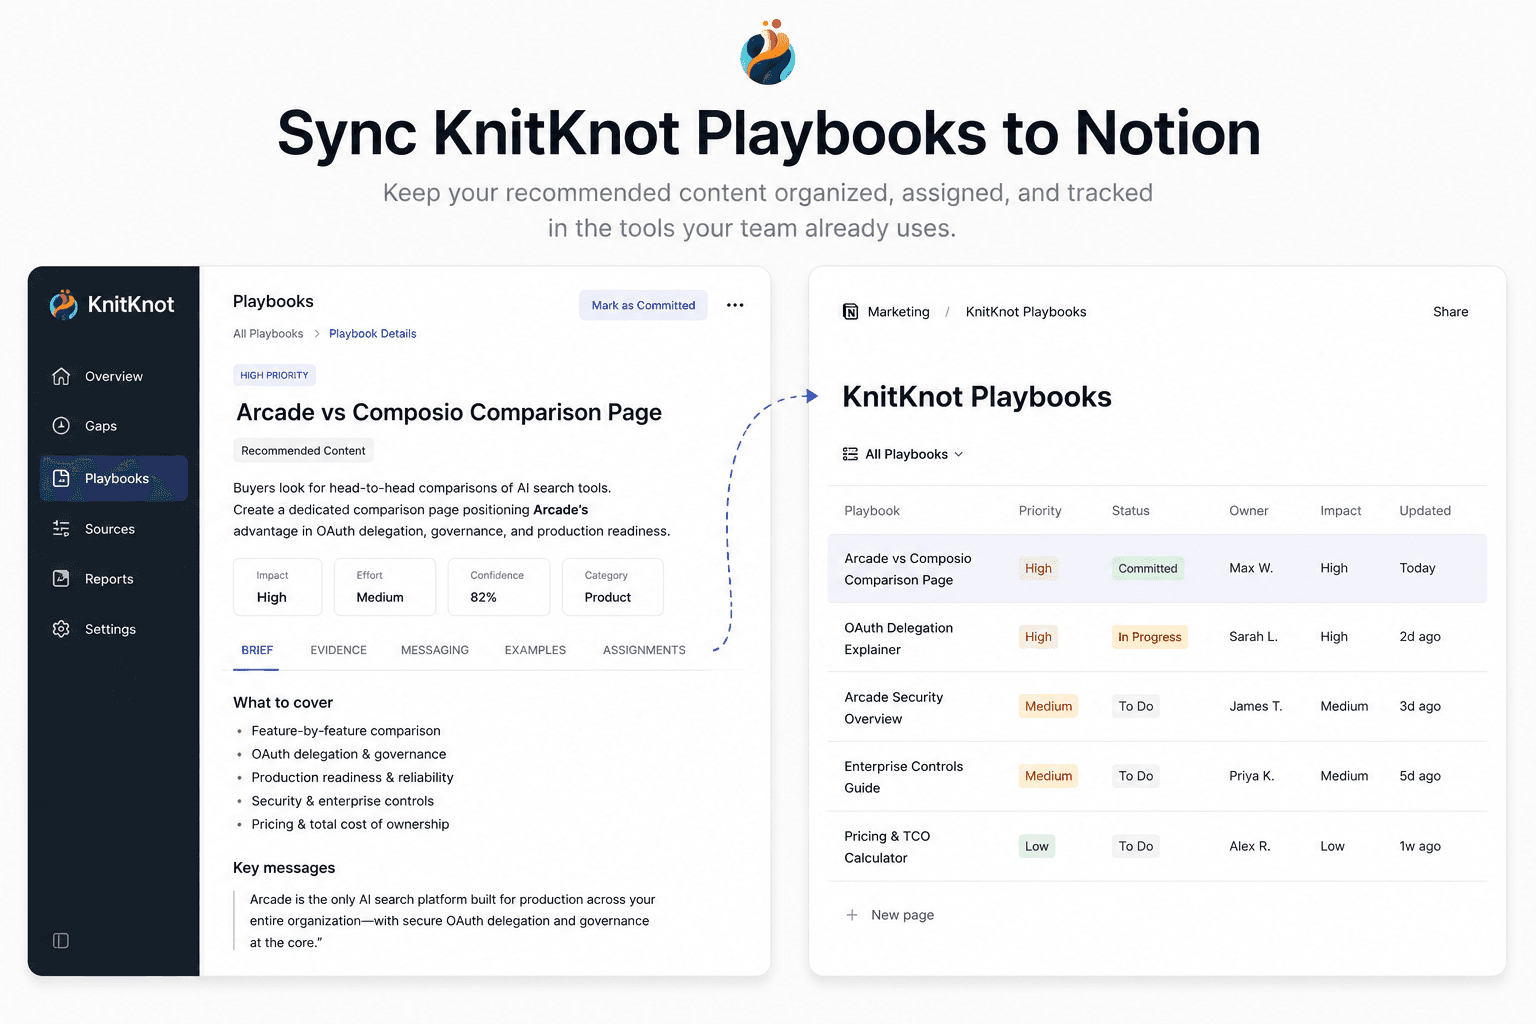Image resolution: width=1536 pixels, height=1024 pixels.
Task: Click the HIGH PRIORITY badge
Action: [274, 375]
